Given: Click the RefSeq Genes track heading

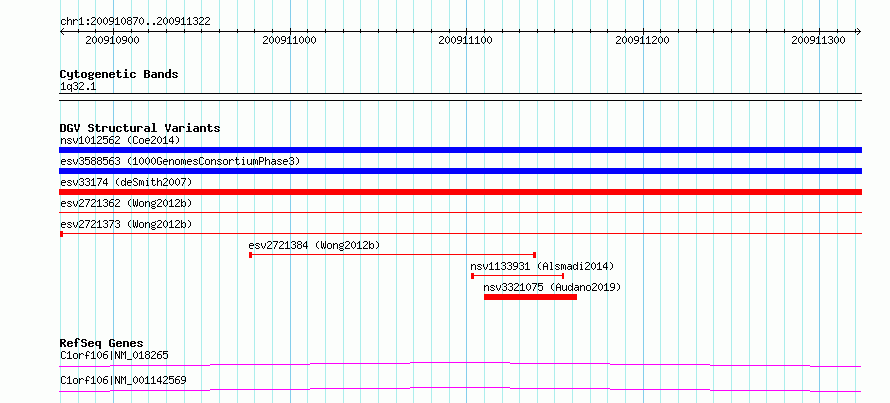Looking at the screenshot, I should click(102, 343).
